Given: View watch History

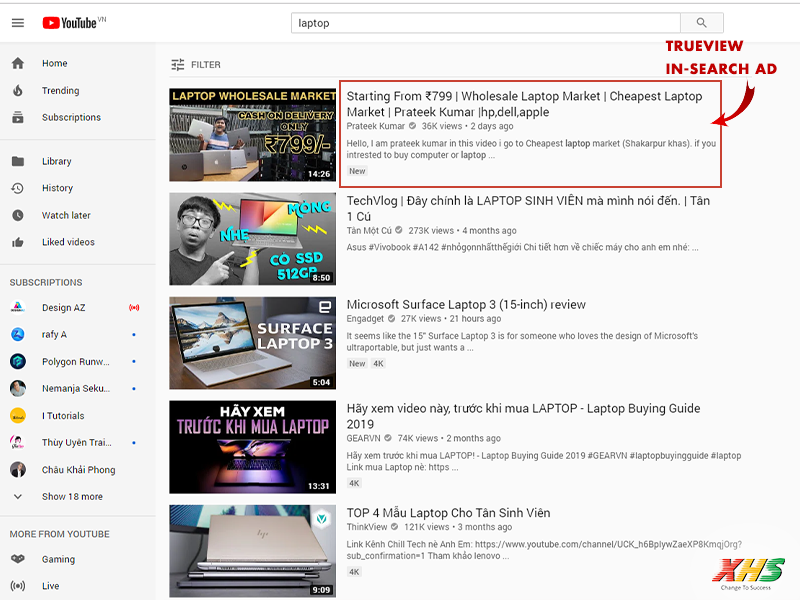Looking at the screenshot, I should tap(57, 188).
